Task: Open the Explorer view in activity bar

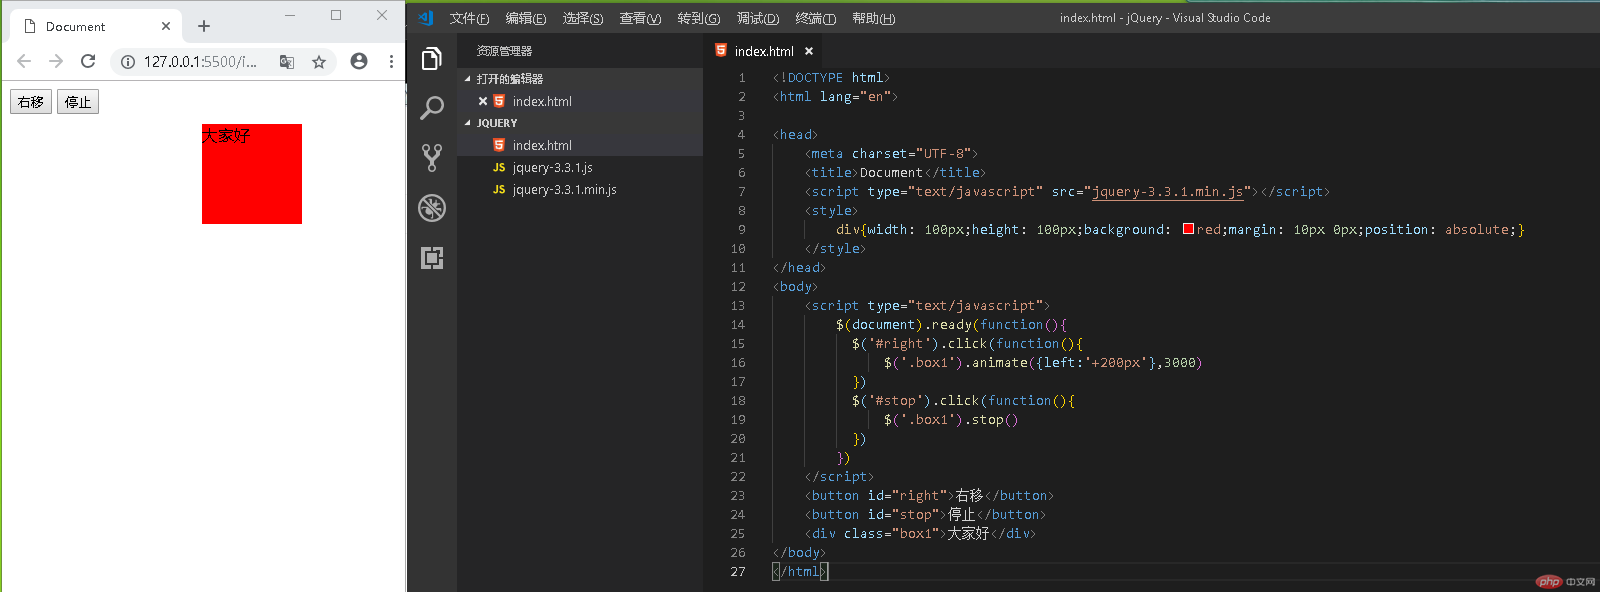Action: click(x=432, y=59)
